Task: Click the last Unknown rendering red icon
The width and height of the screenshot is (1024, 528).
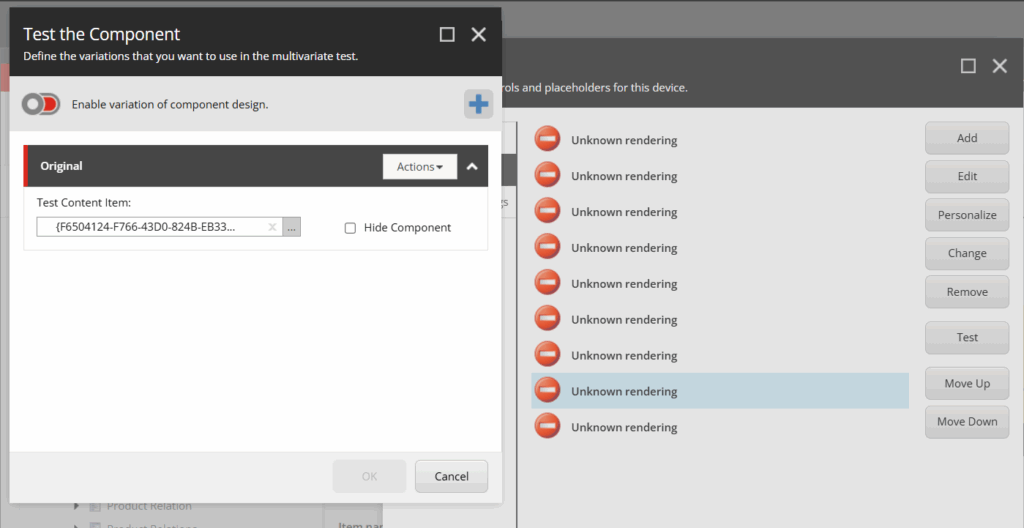Action: tap(547, 426)
